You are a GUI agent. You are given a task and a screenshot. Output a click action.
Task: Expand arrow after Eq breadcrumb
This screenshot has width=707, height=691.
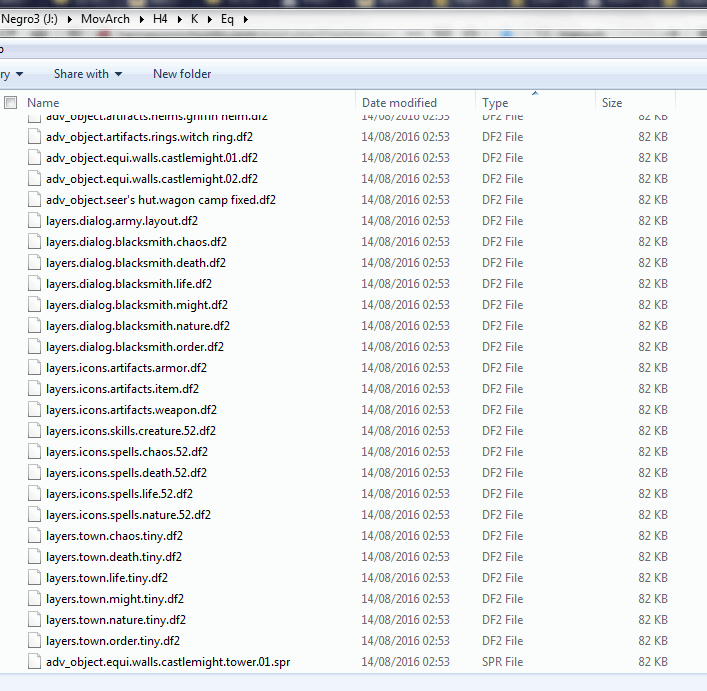(x=246, y=20)
